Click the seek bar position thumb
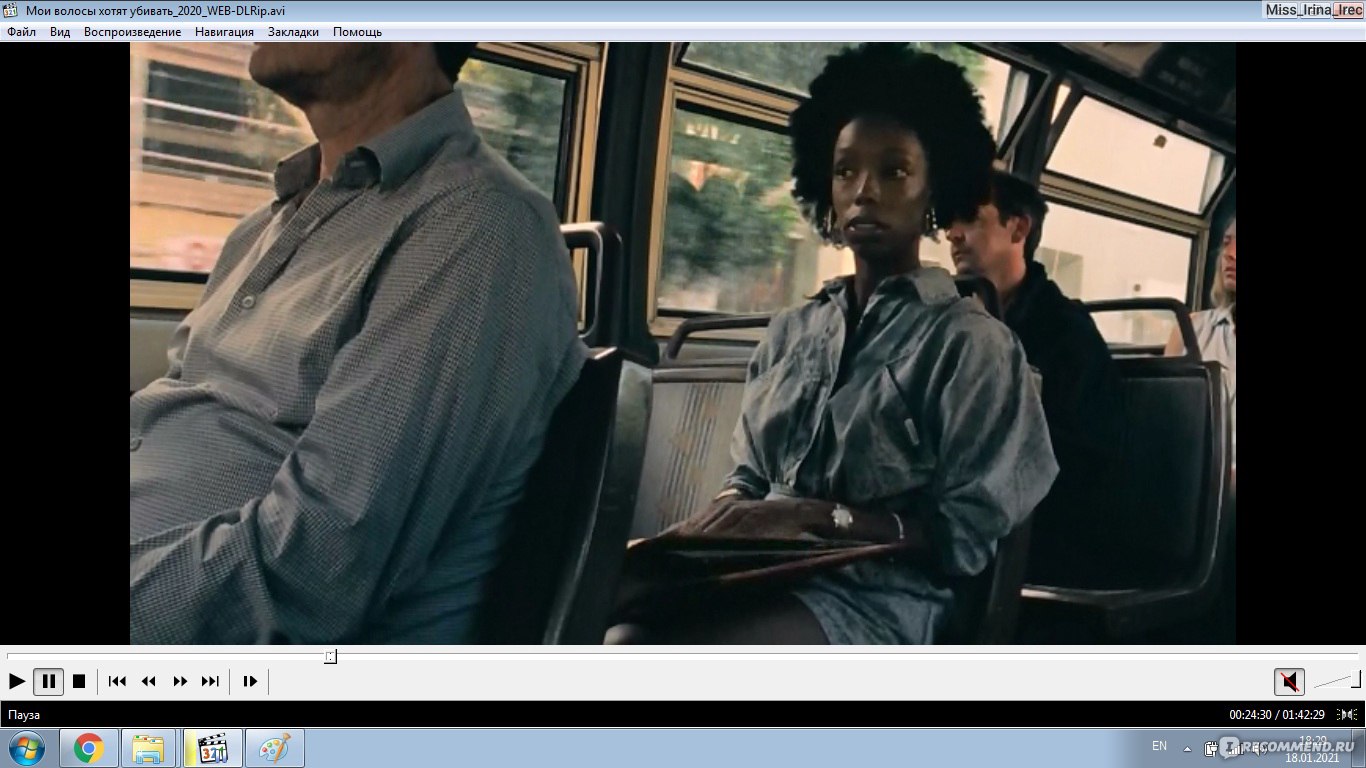Viewport: 1366px width, 768px height. click(x=330, y=656)
